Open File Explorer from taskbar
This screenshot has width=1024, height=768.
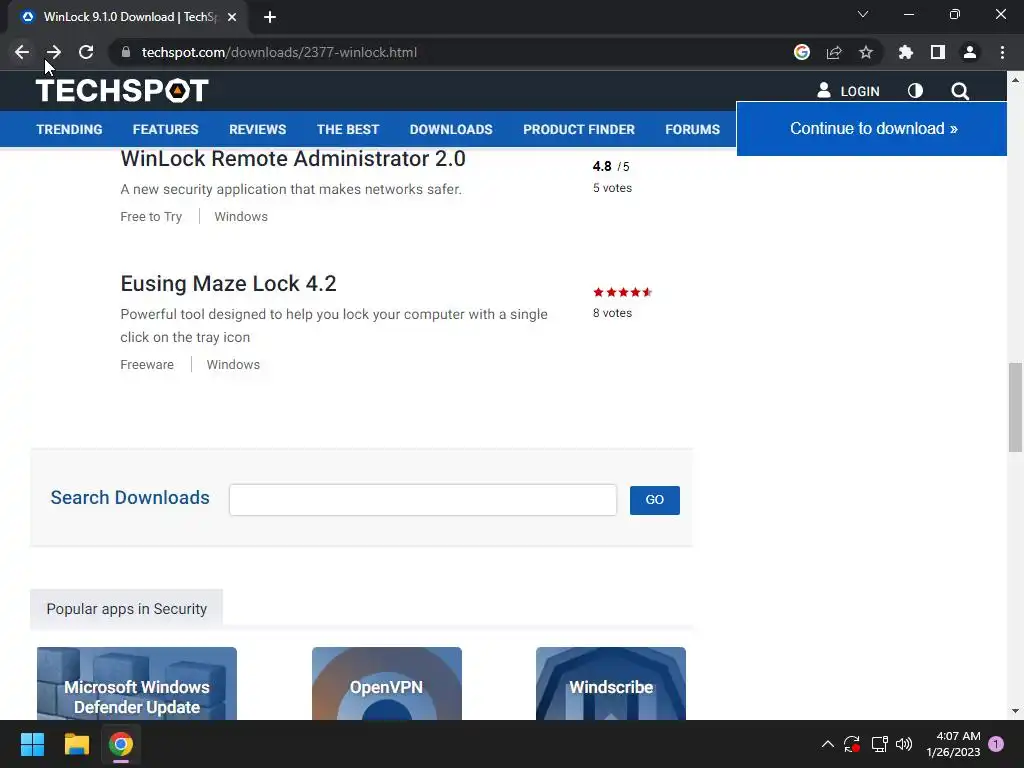click(76, 744)
